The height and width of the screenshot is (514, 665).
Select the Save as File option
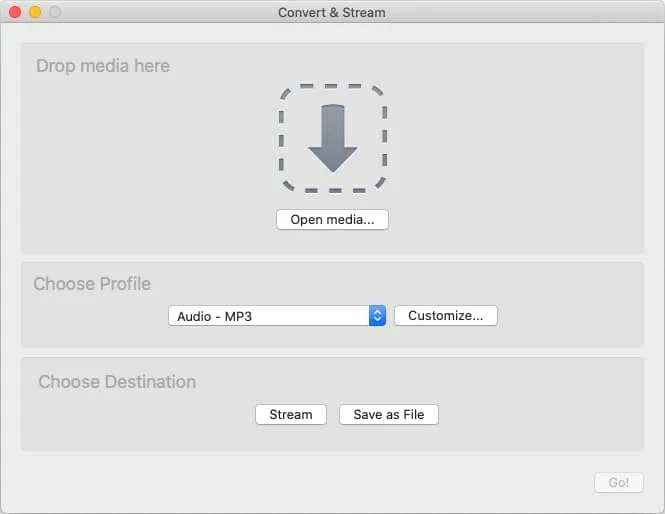tap(389, 415)
